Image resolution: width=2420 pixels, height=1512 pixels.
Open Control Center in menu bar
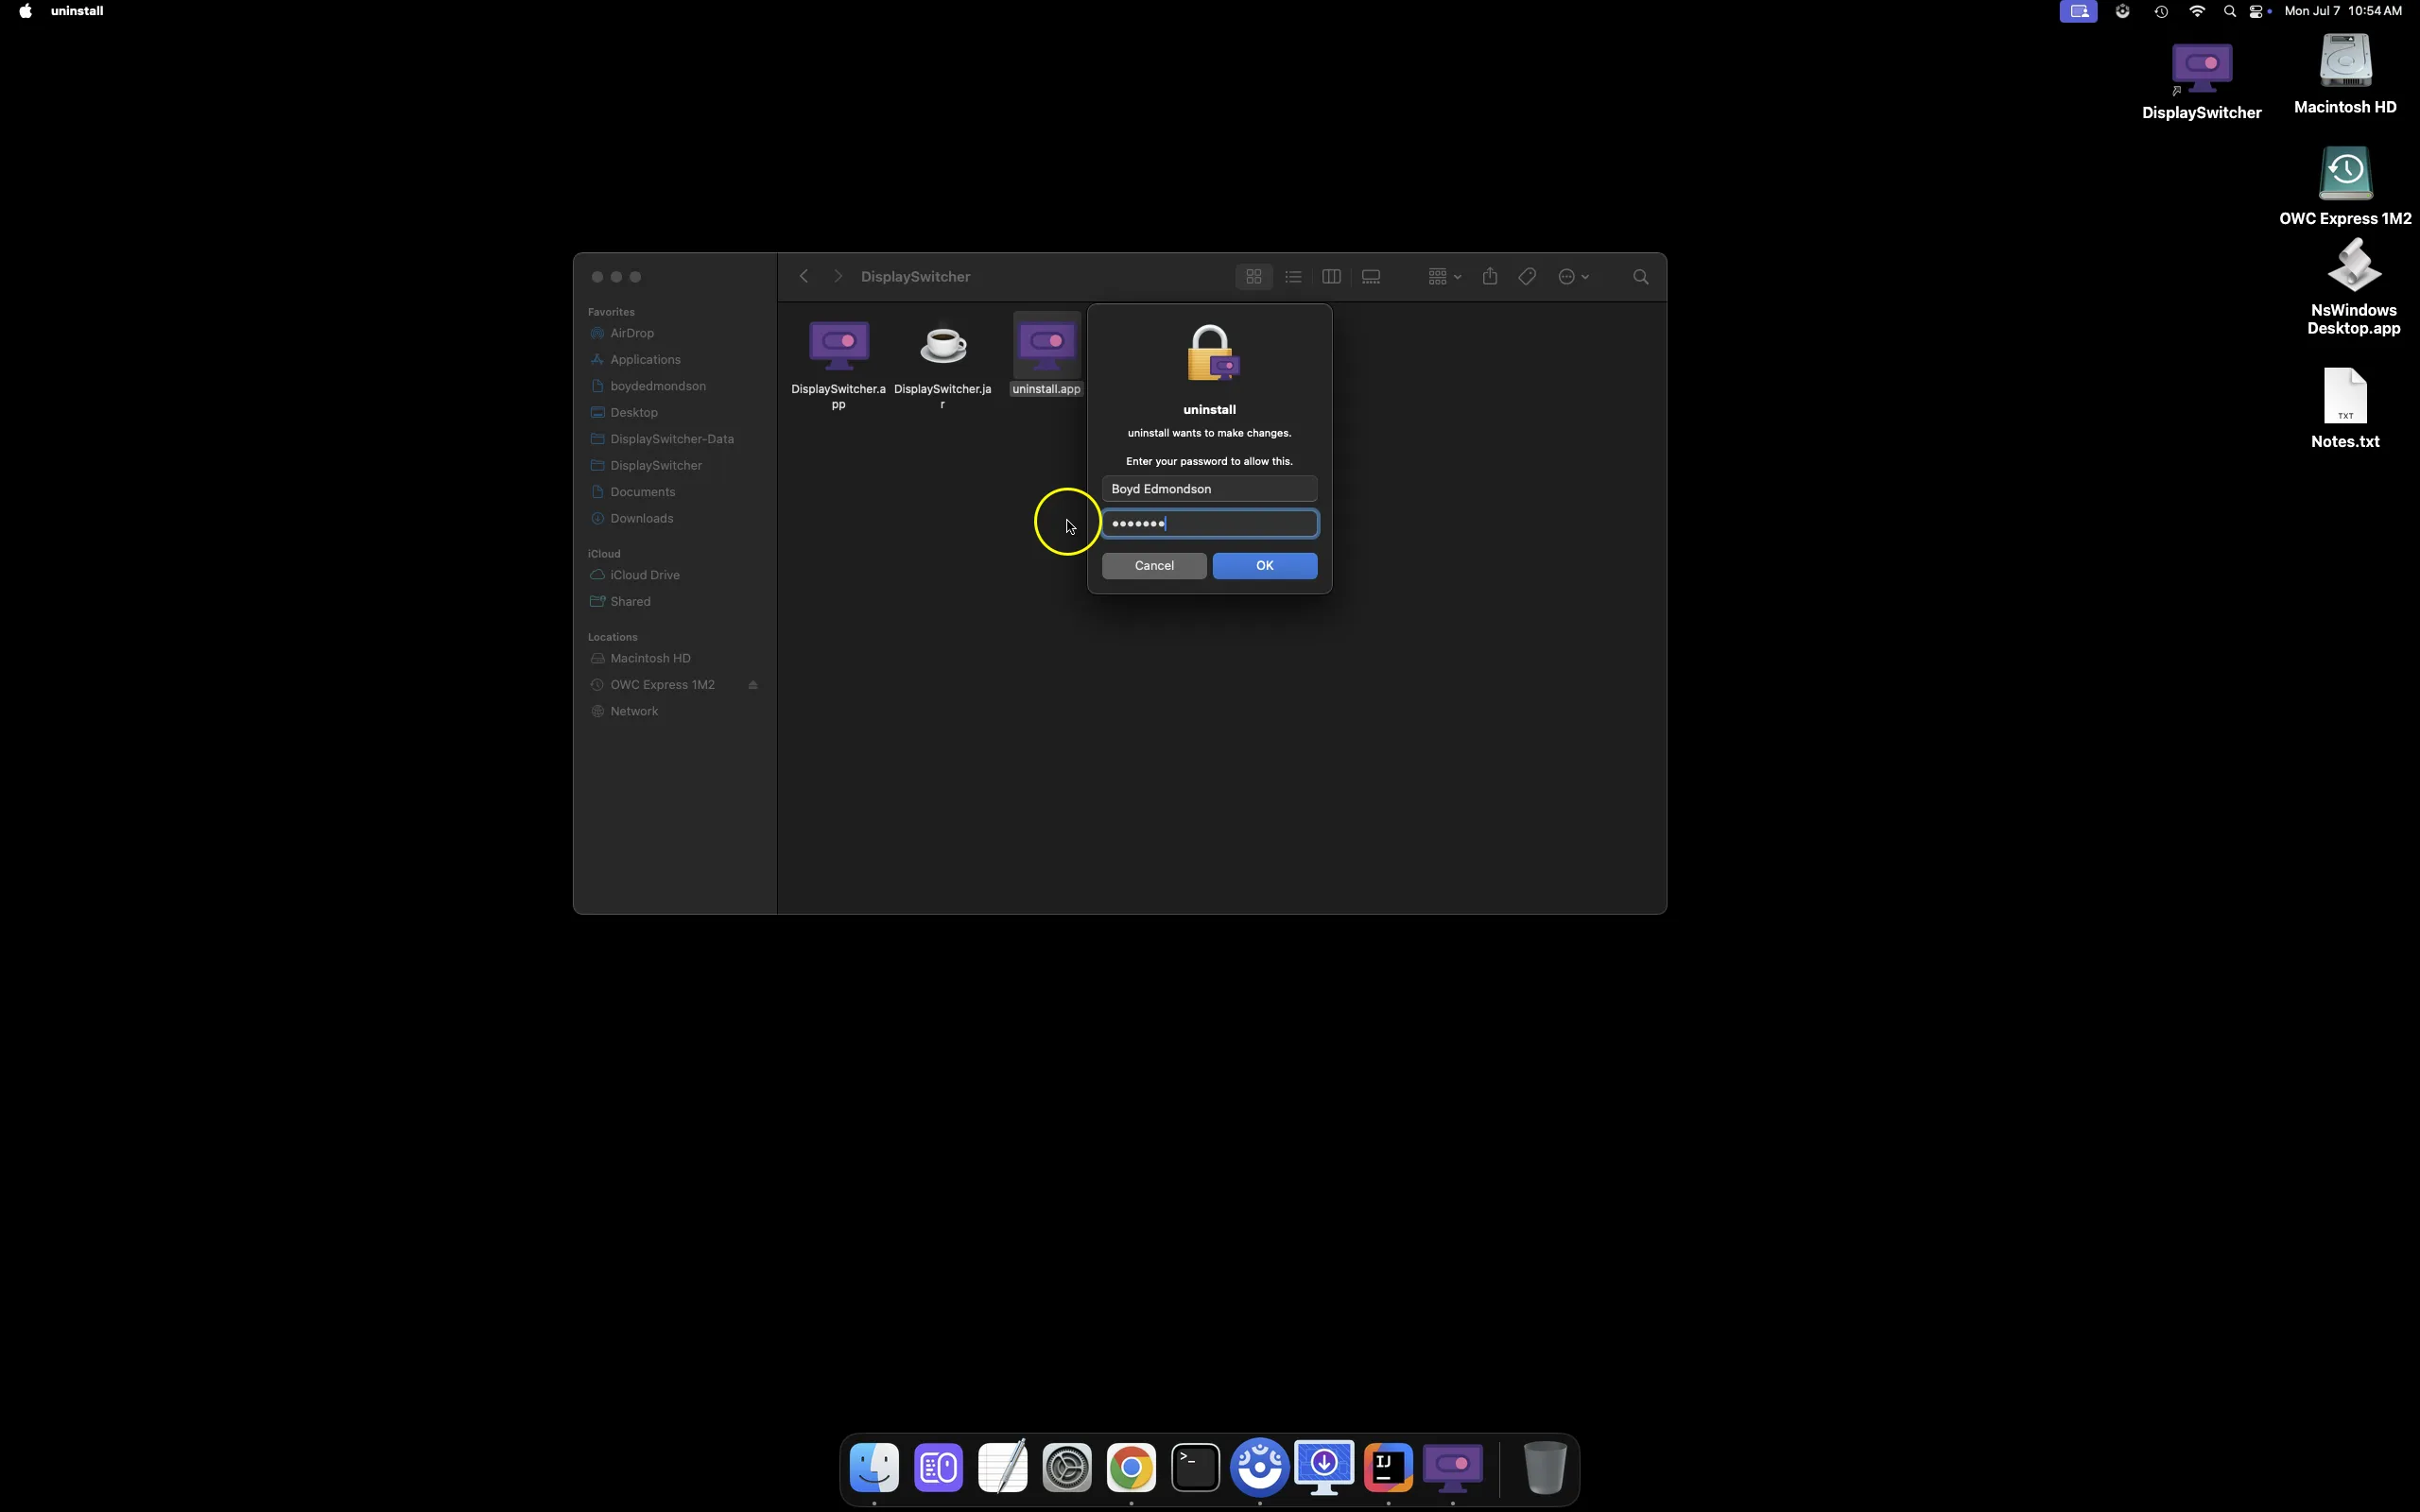2258,11
